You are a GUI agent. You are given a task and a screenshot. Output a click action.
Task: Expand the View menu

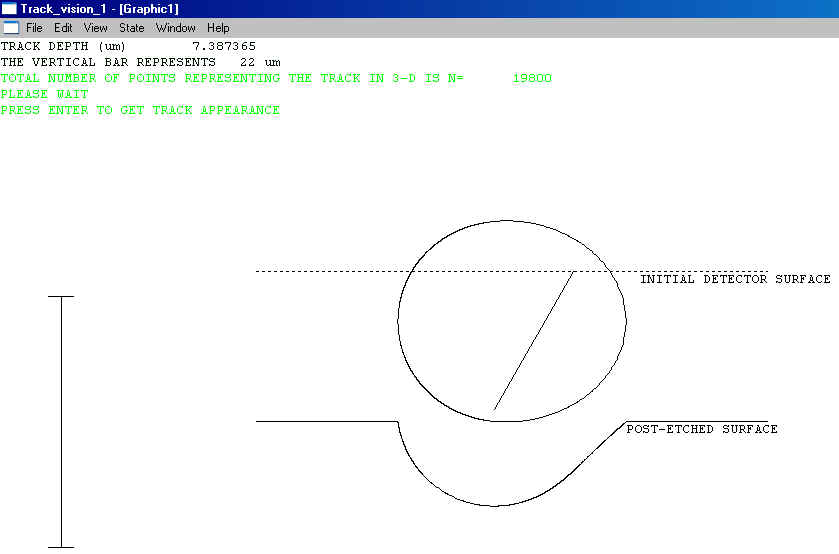pos(95,28)
